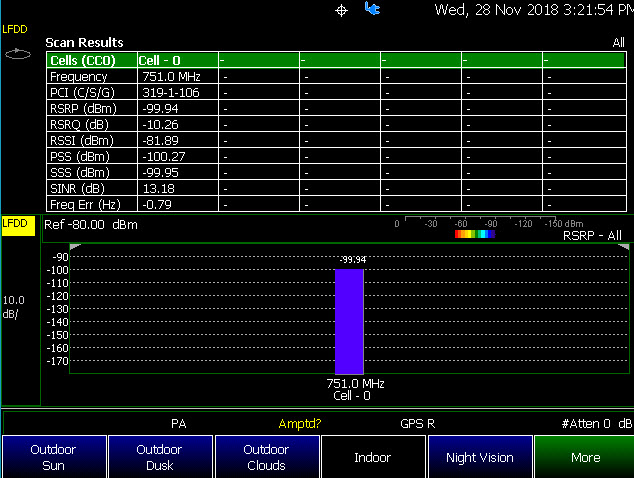Select the Outdoor Sun display mode
634x478 pixels.
click(x=54, y=457)
